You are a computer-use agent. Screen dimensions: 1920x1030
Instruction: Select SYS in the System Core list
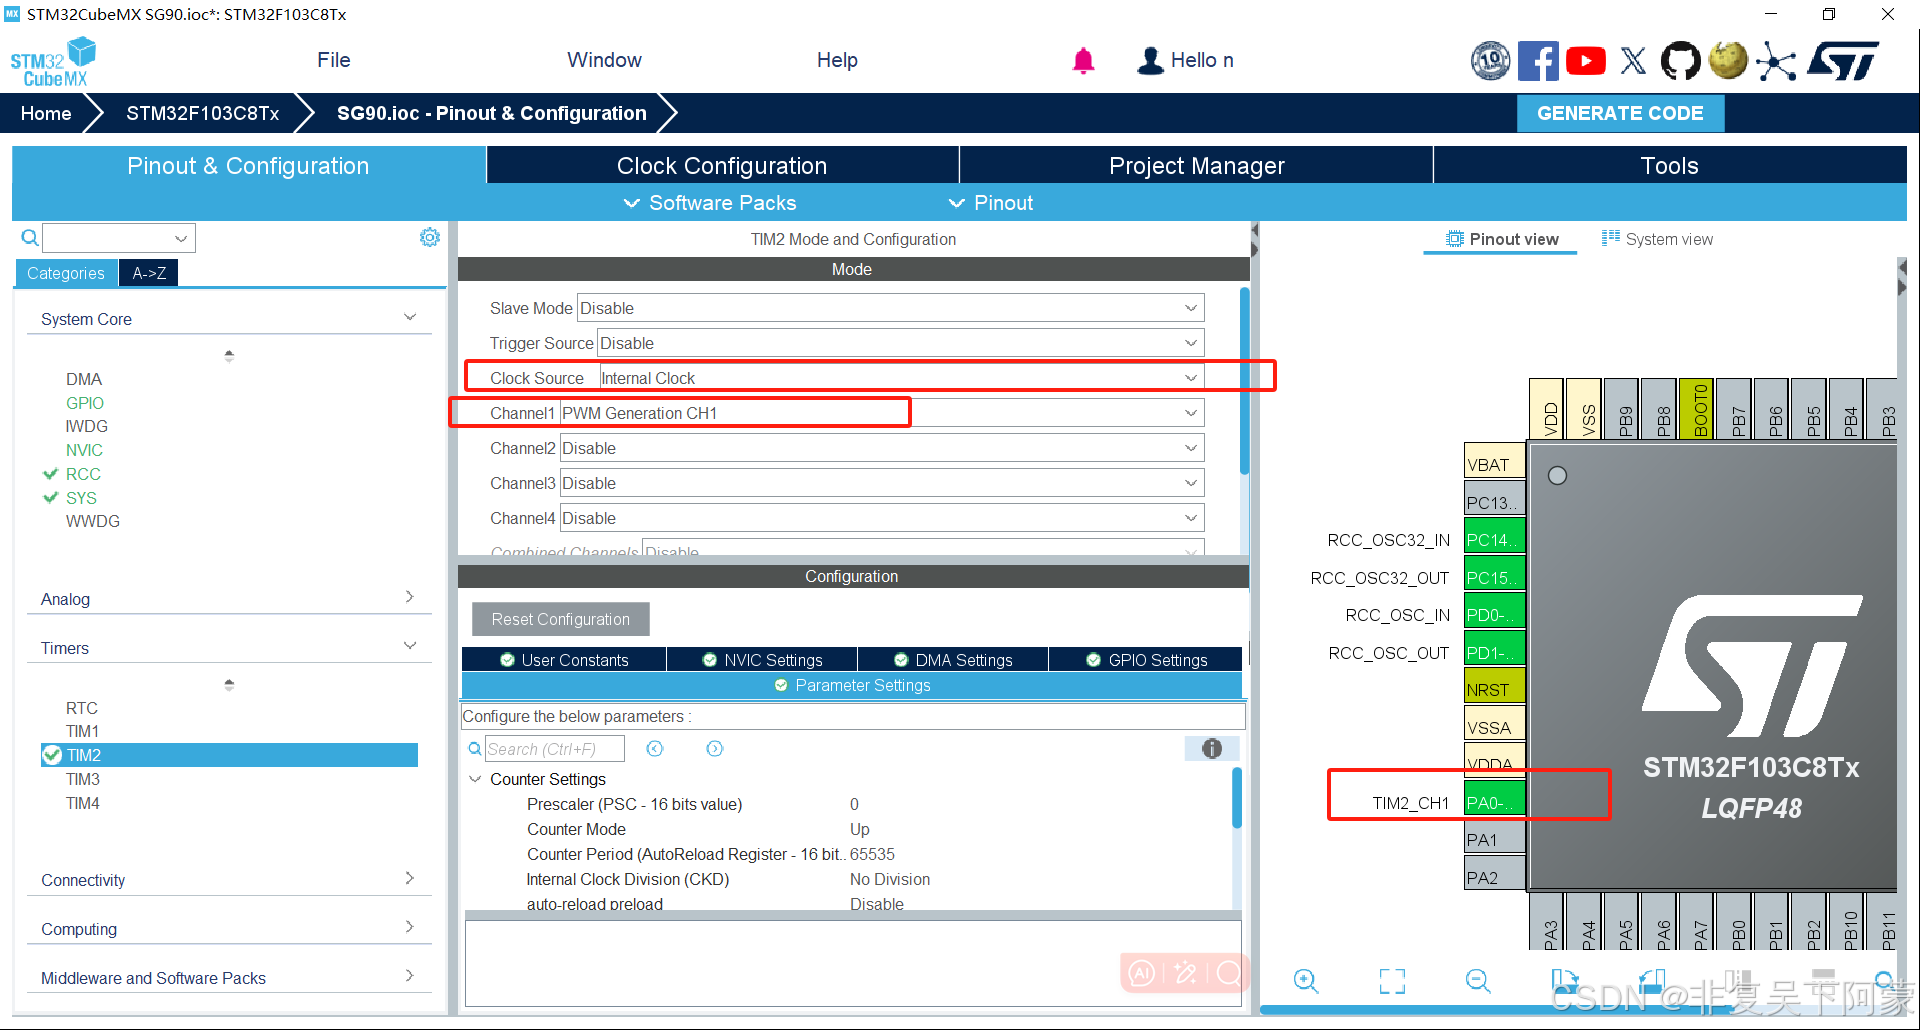[x=81, y=498]
